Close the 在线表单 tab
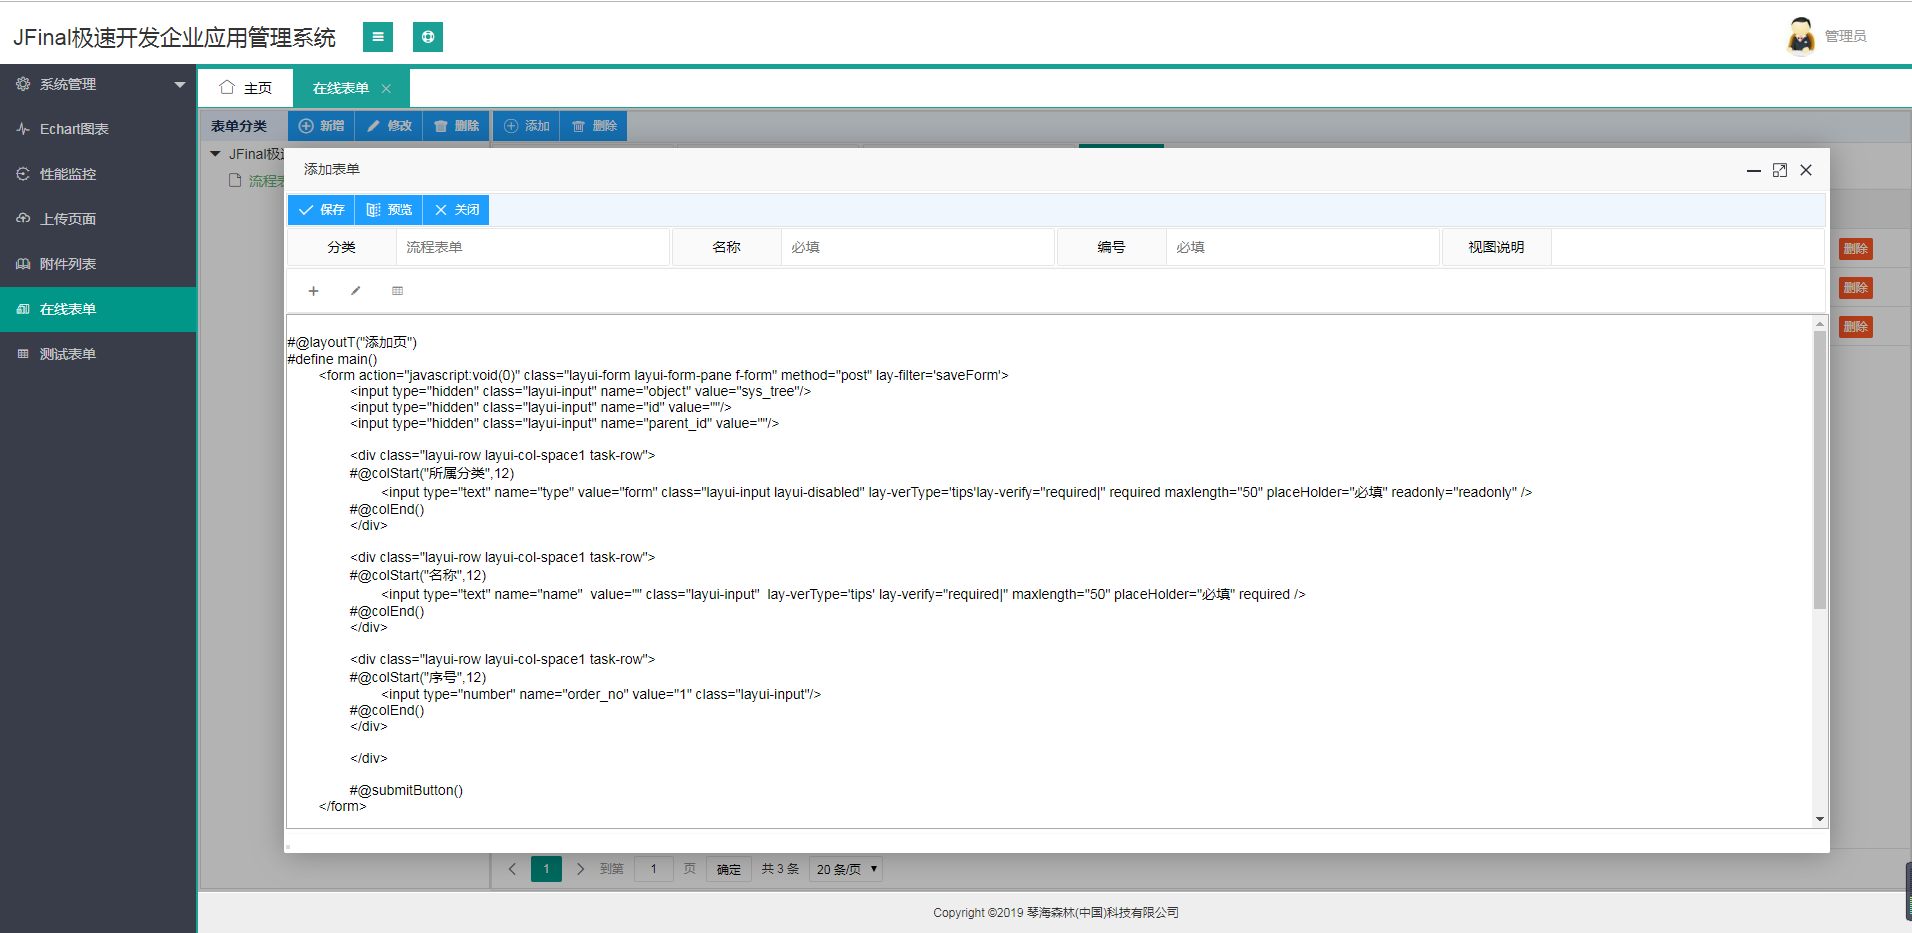This screenshot has width=1912, height=933. [x=386, y=89]
